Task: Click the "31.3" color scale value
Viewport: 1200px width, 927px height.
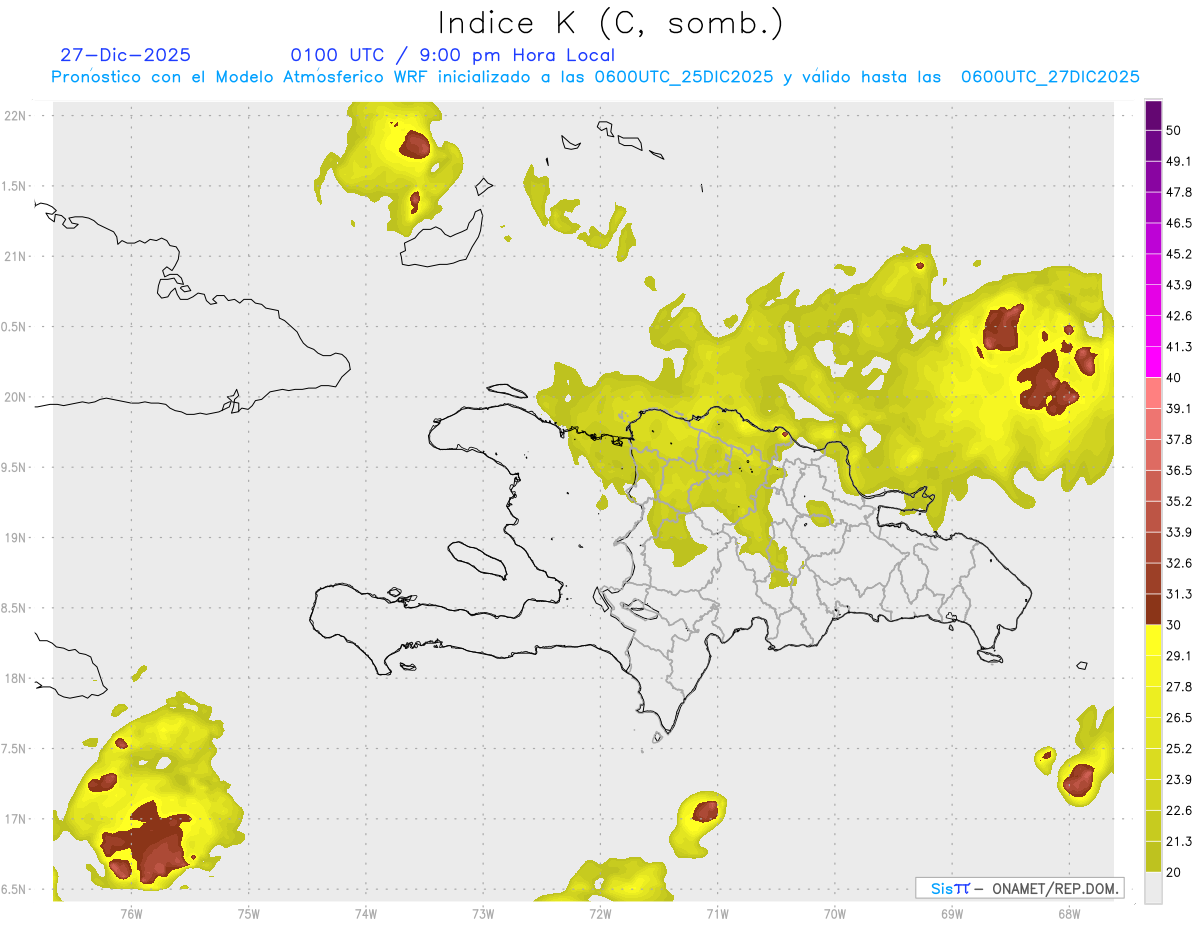Action: coord(1179,594)
